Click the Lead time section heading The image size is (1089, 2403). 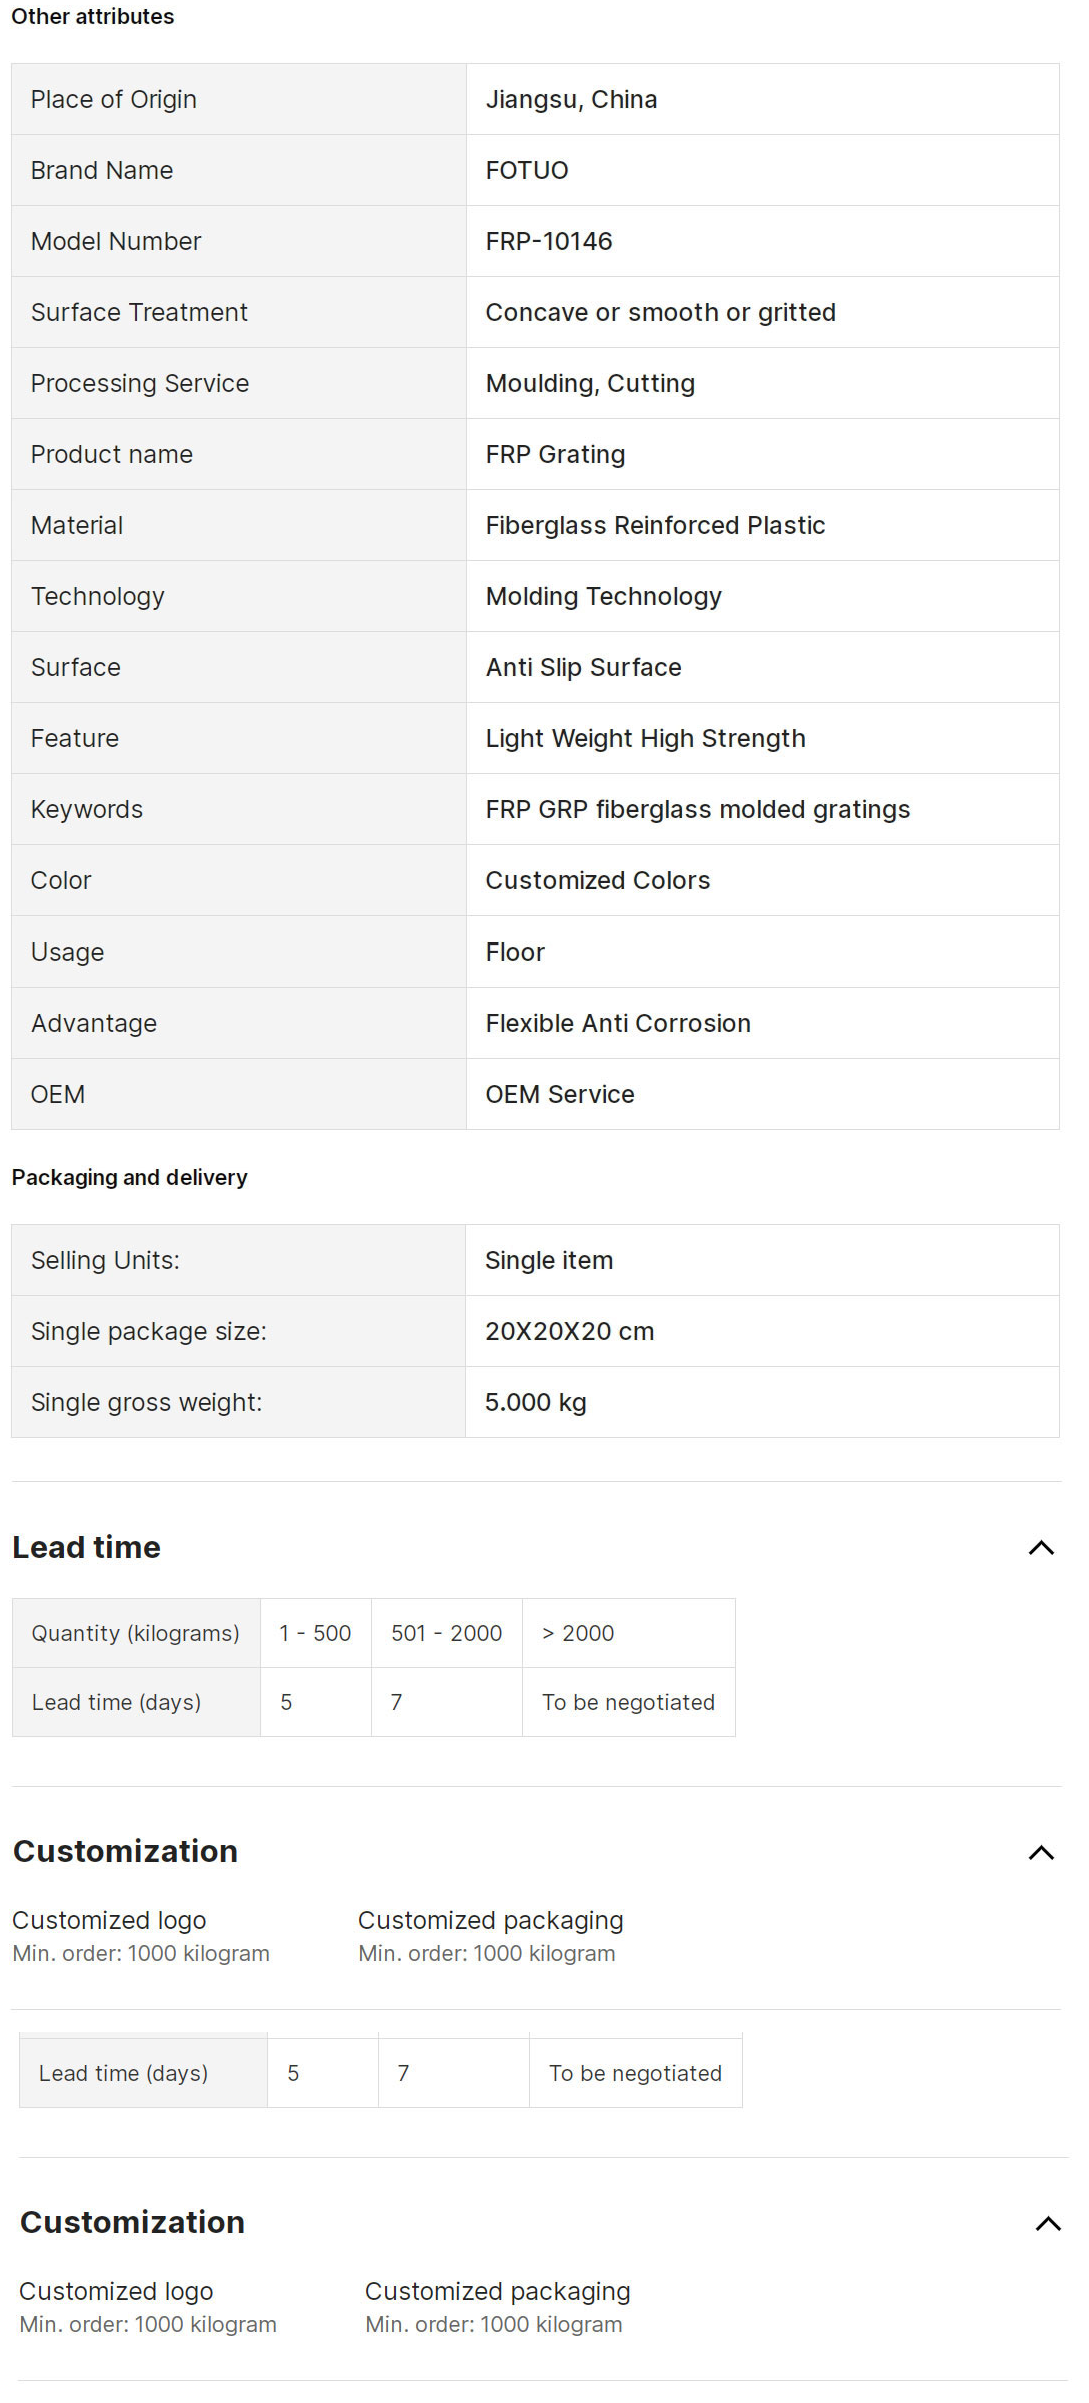pyautogui.click(x=86, y=1548)
